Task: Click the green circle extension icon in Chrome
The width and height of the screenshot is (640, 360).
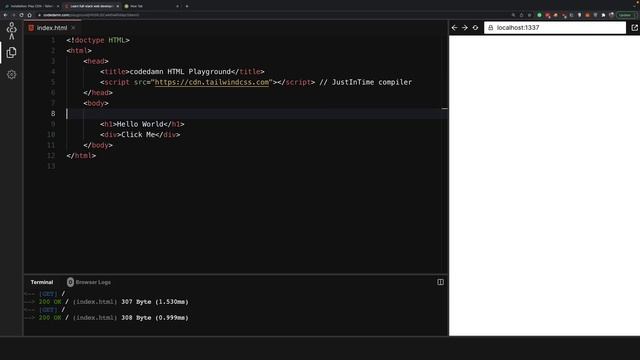Action: click(x=539, y=15)
